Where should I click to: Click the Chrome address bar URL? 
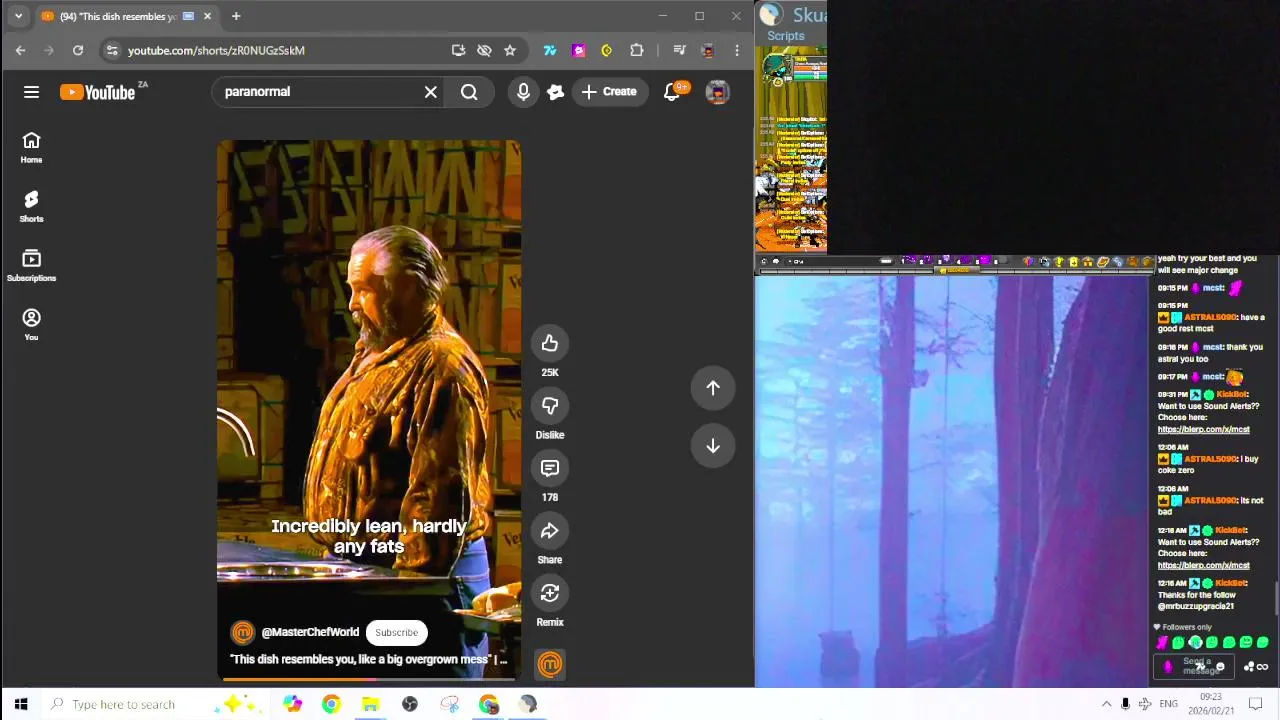pos(216,50)
